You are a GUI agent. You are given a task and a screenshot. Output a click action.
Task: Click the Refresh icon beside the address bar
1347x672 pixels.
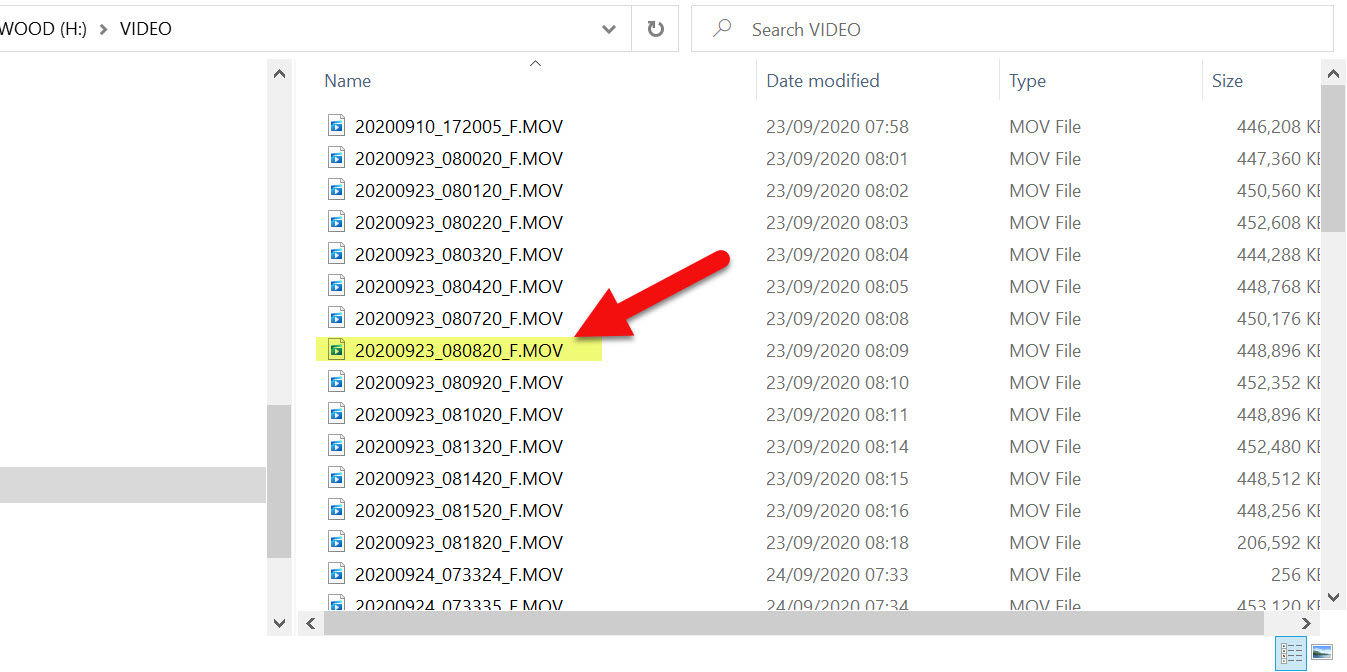pyautogui.click(x=657, y=29)
